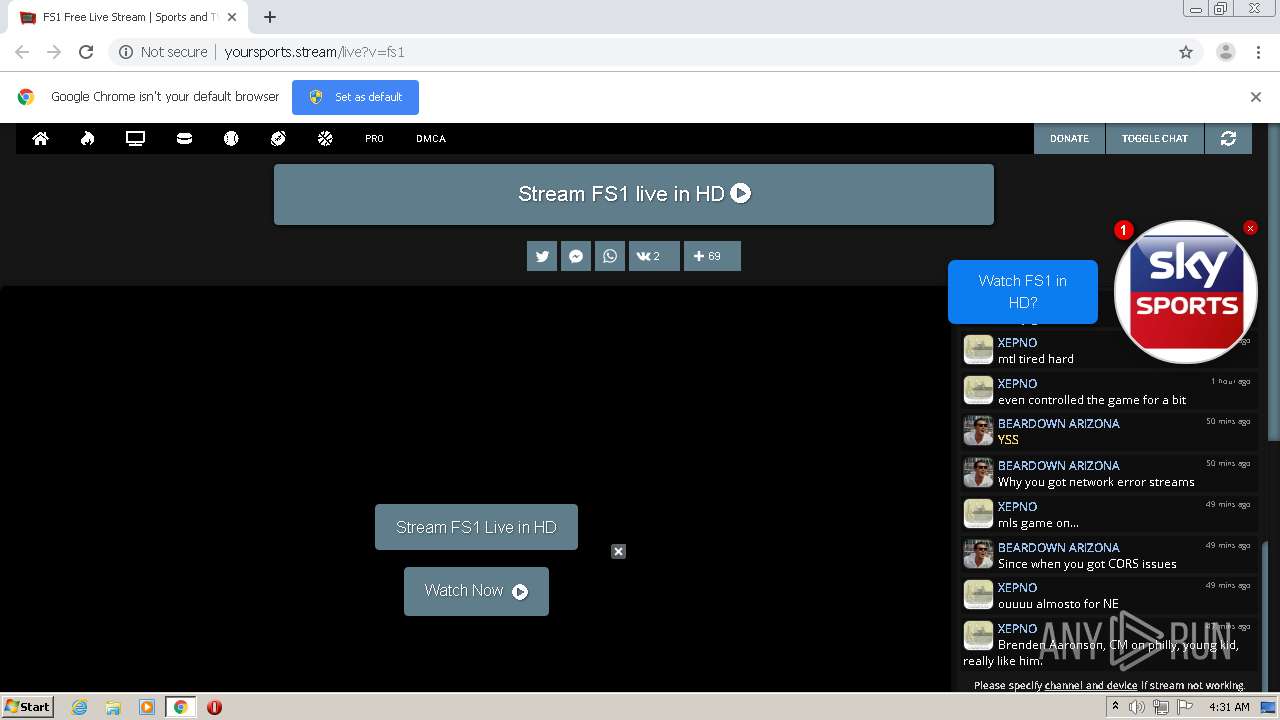This screenshot has height=720, width=1280.
Task: Go to the home page icon
Action: pos(40,139)
